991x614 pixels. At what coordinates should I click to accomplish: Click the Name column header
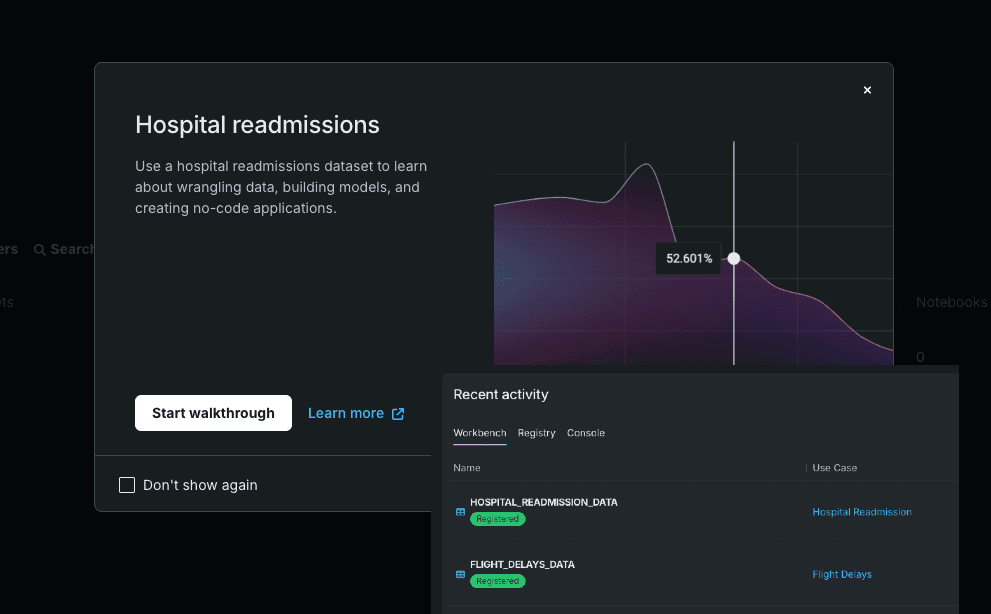(x=467, y=468)
